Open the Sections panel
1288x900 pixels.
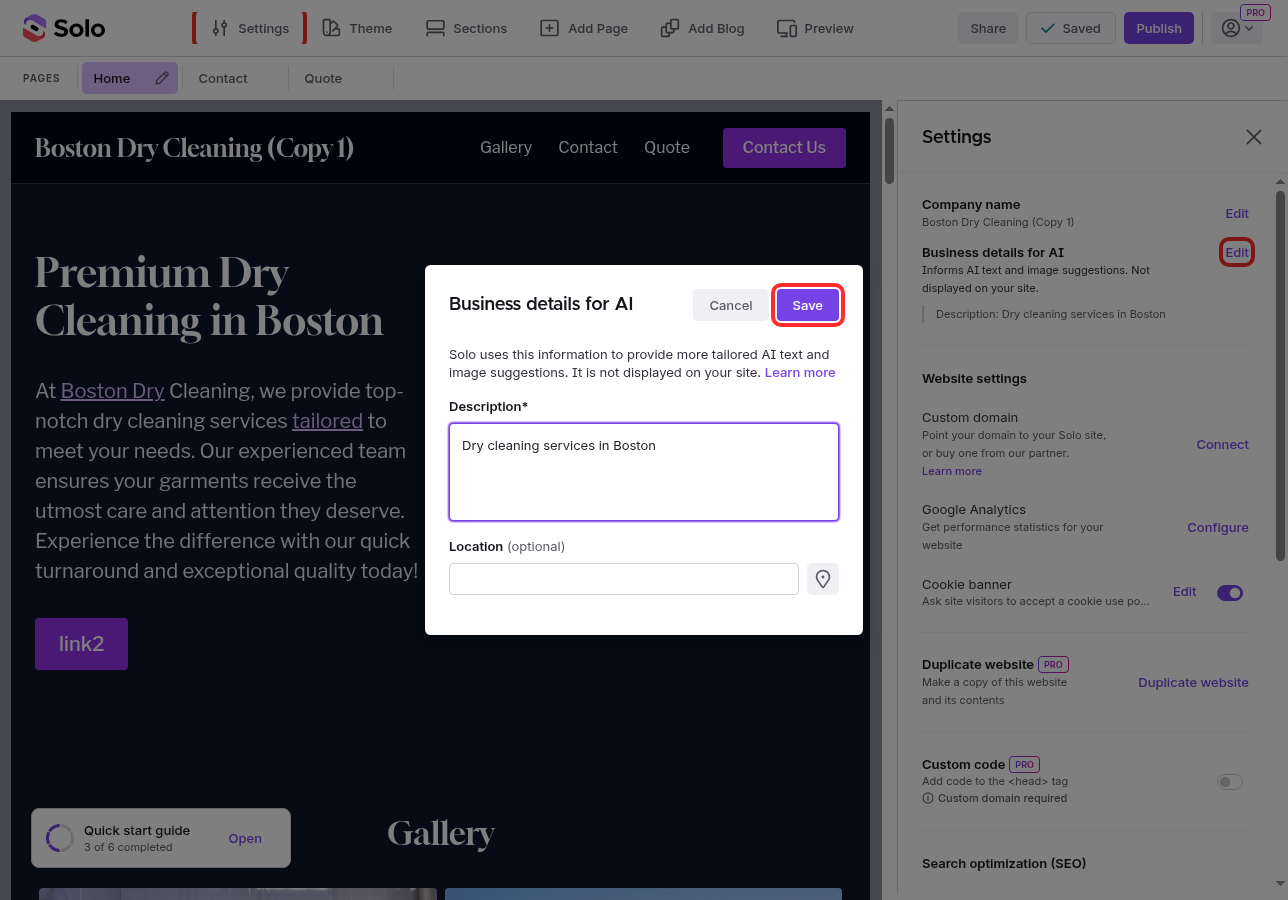466,28
